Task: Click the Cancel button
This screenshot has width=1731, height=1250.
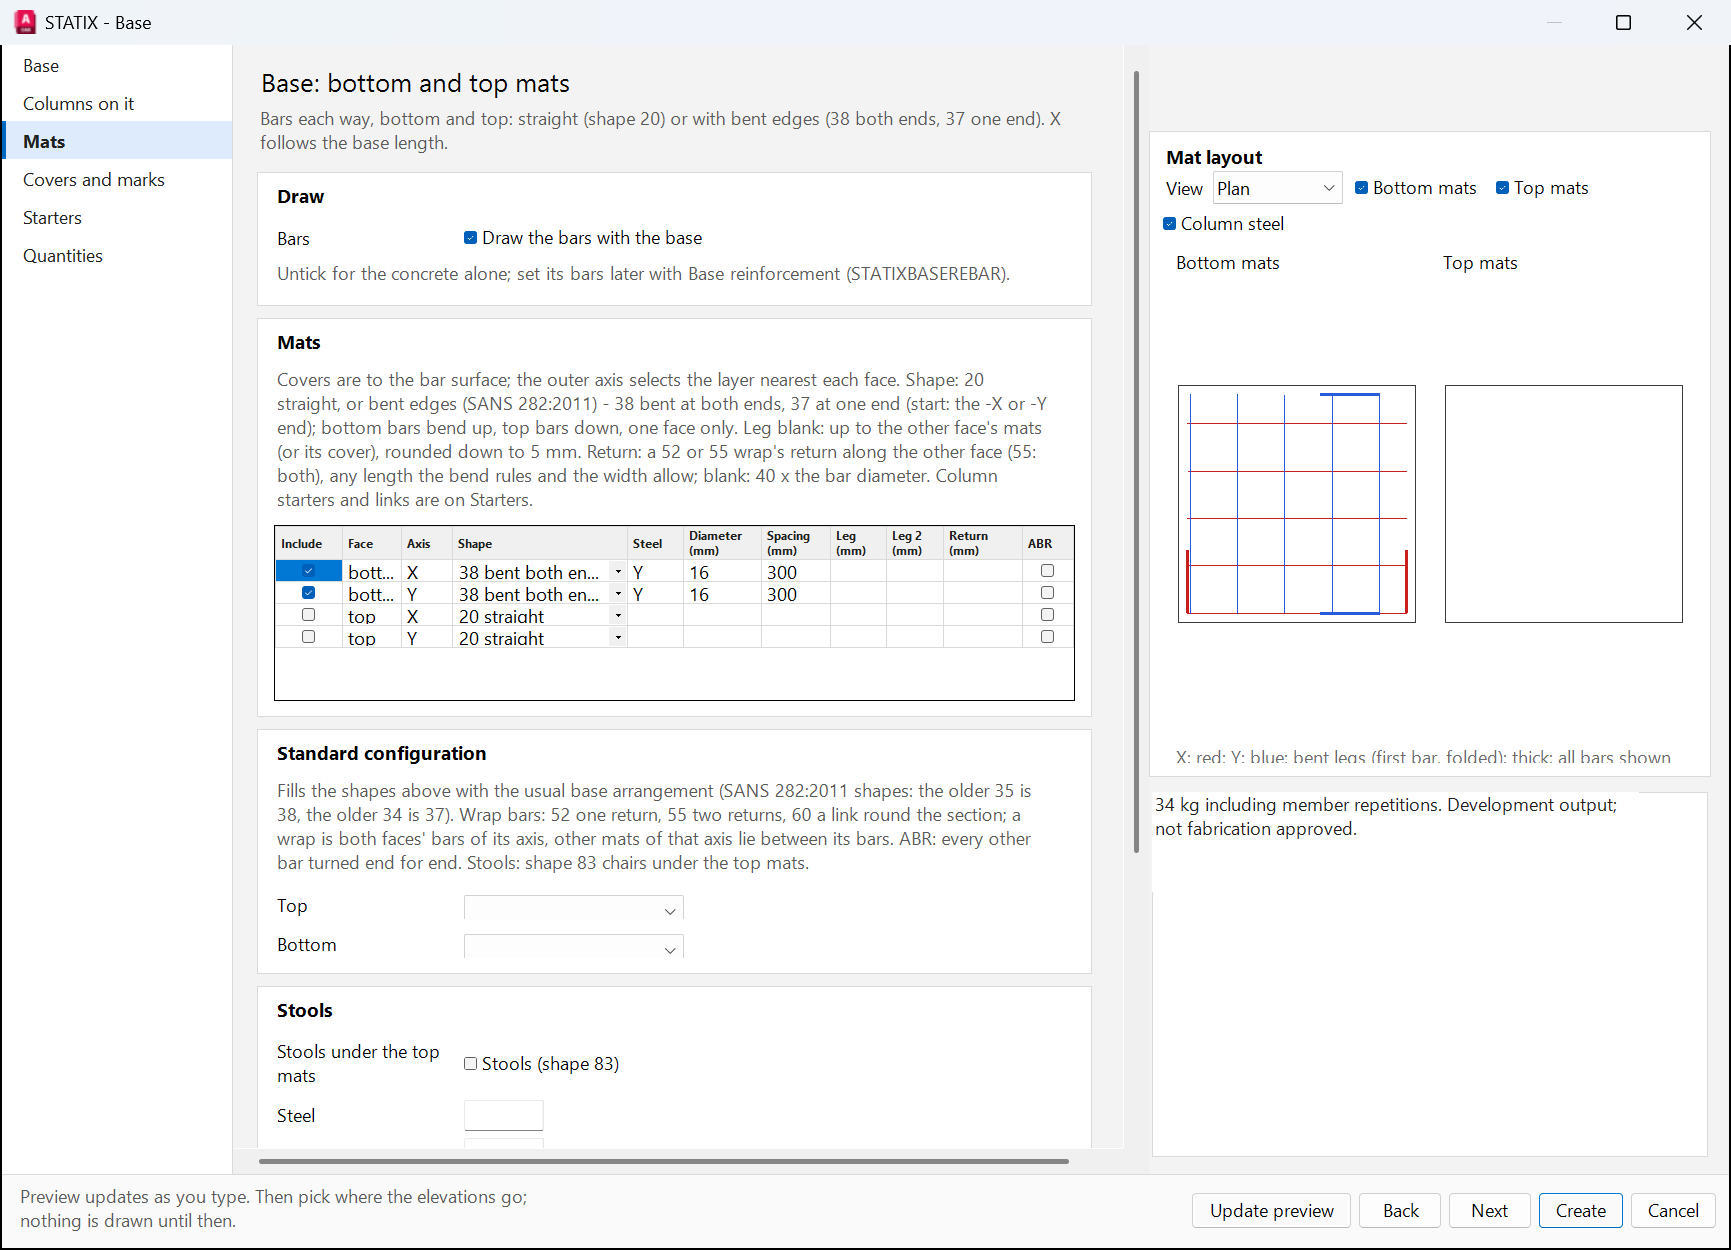Action: [x=1673, y=1211]
